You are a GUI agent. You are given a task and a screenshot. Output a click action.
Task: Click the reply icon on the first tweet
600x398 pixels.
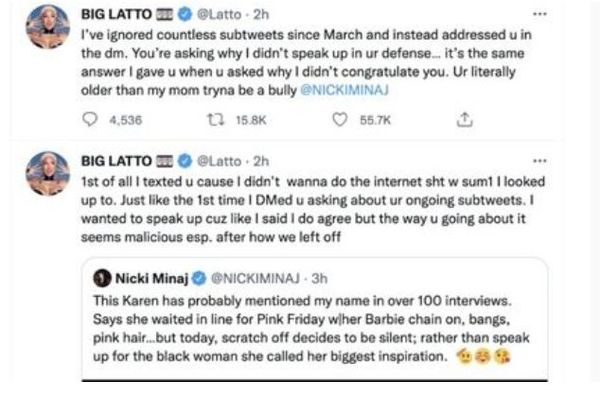pyautogui.click(x=90, y=119)
